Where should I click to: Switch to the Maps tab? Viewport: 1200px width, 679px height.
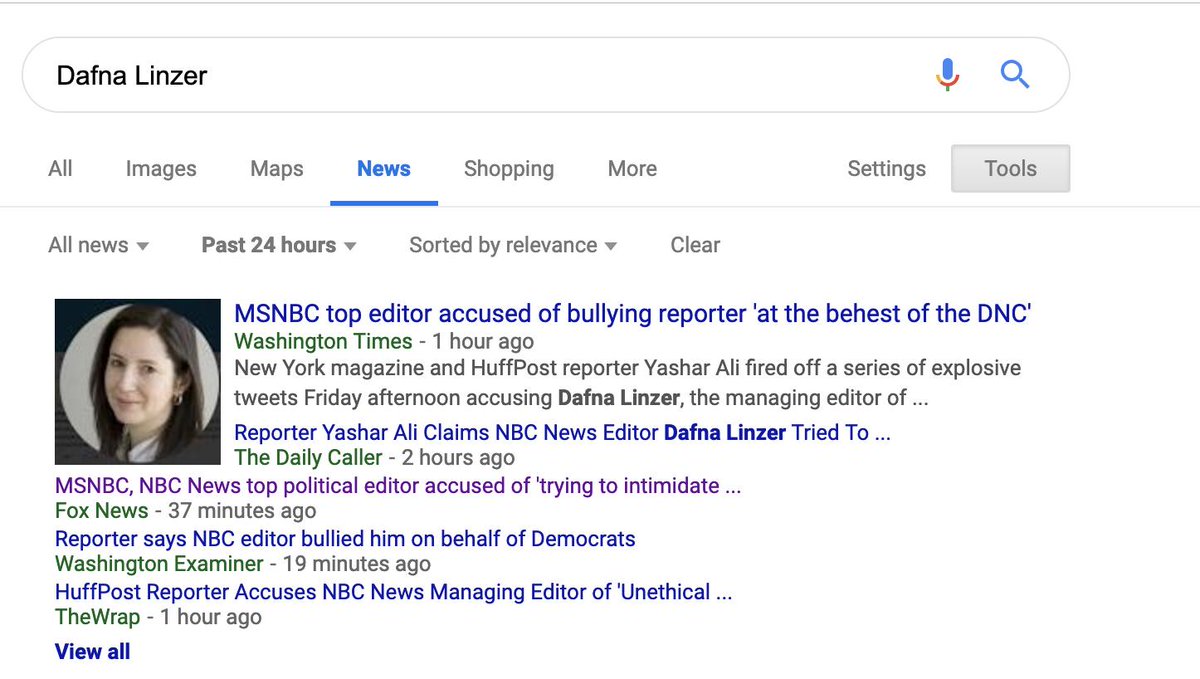(277, 169)
